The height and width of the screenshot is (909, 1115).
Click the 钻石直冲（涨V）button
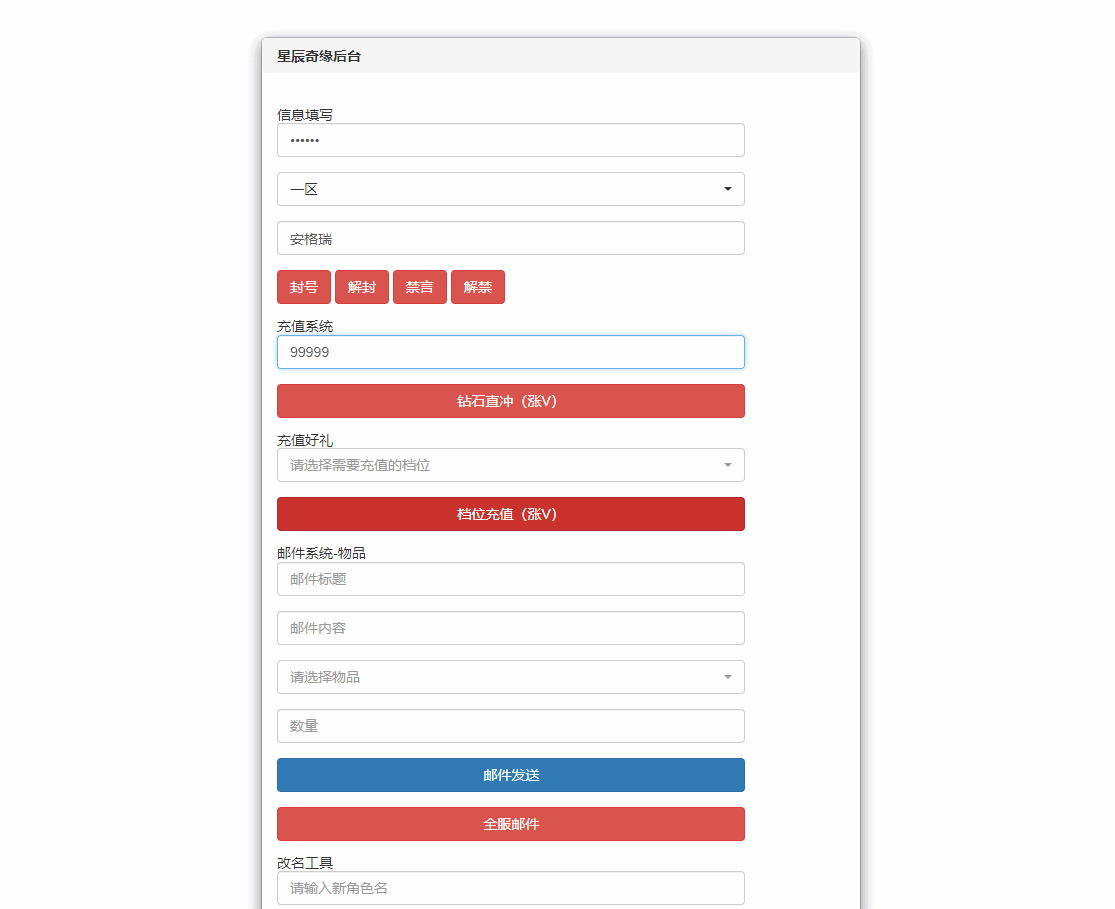[x=510, y=401]
